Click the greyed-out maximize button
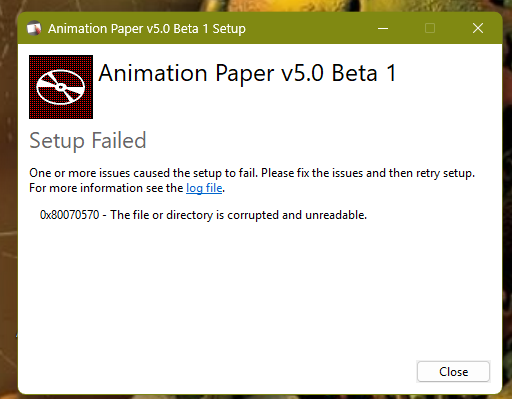The width and height of the screenshot is (512, 399). 430,28
